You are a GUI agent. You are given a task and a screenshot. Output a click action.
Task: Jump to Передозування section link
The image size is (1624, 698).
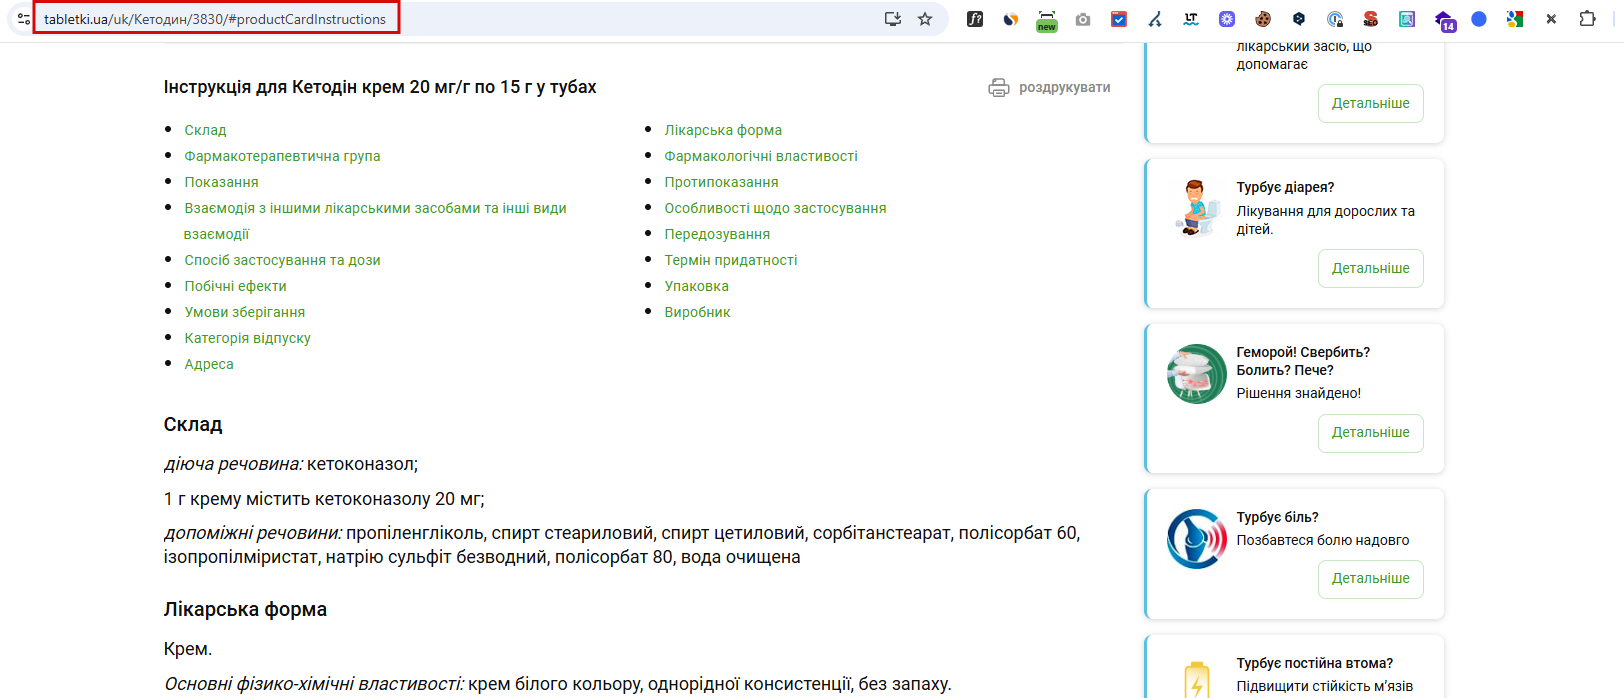(x=717, y=234)
